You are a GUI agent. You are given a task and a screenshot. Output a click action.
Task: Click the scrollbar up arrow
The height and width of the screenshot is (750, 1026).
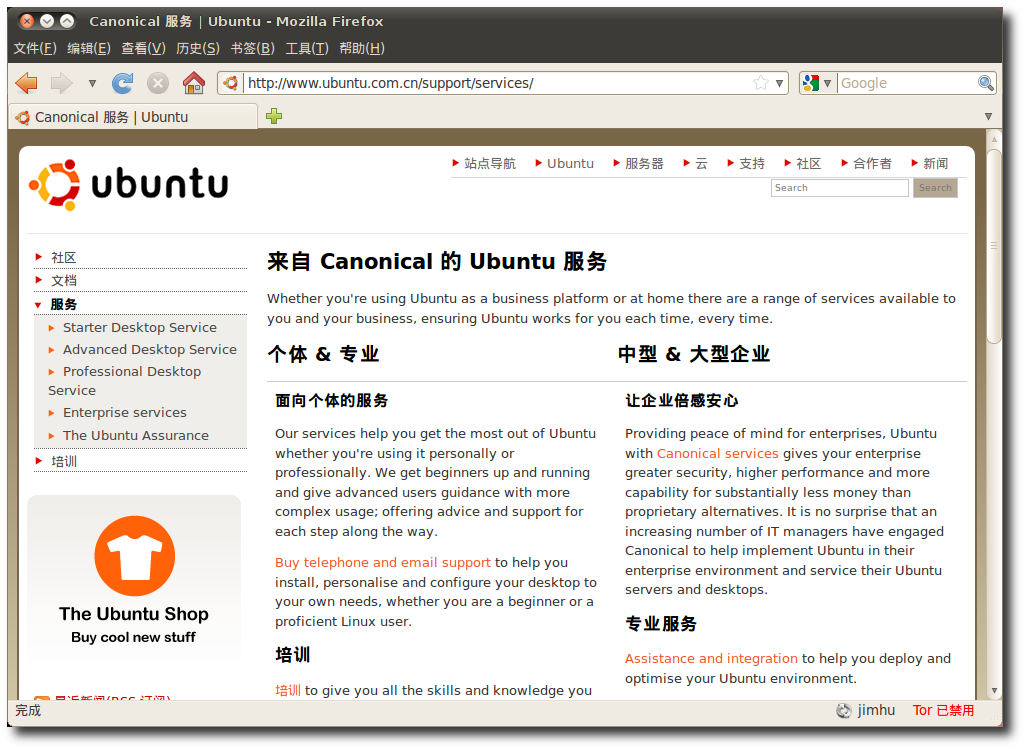coord(994,139)
